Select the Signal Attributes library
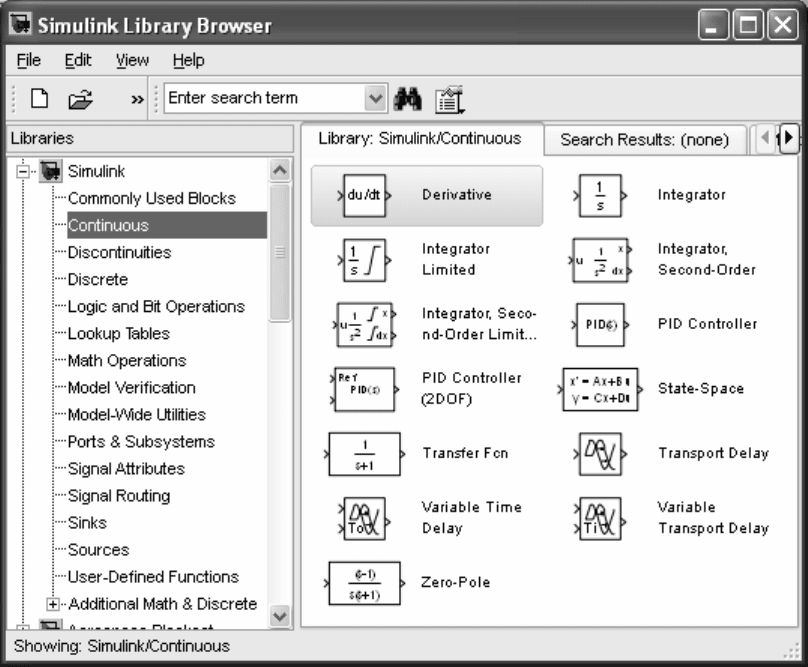 pyautogui.click(x=126, y=469)
